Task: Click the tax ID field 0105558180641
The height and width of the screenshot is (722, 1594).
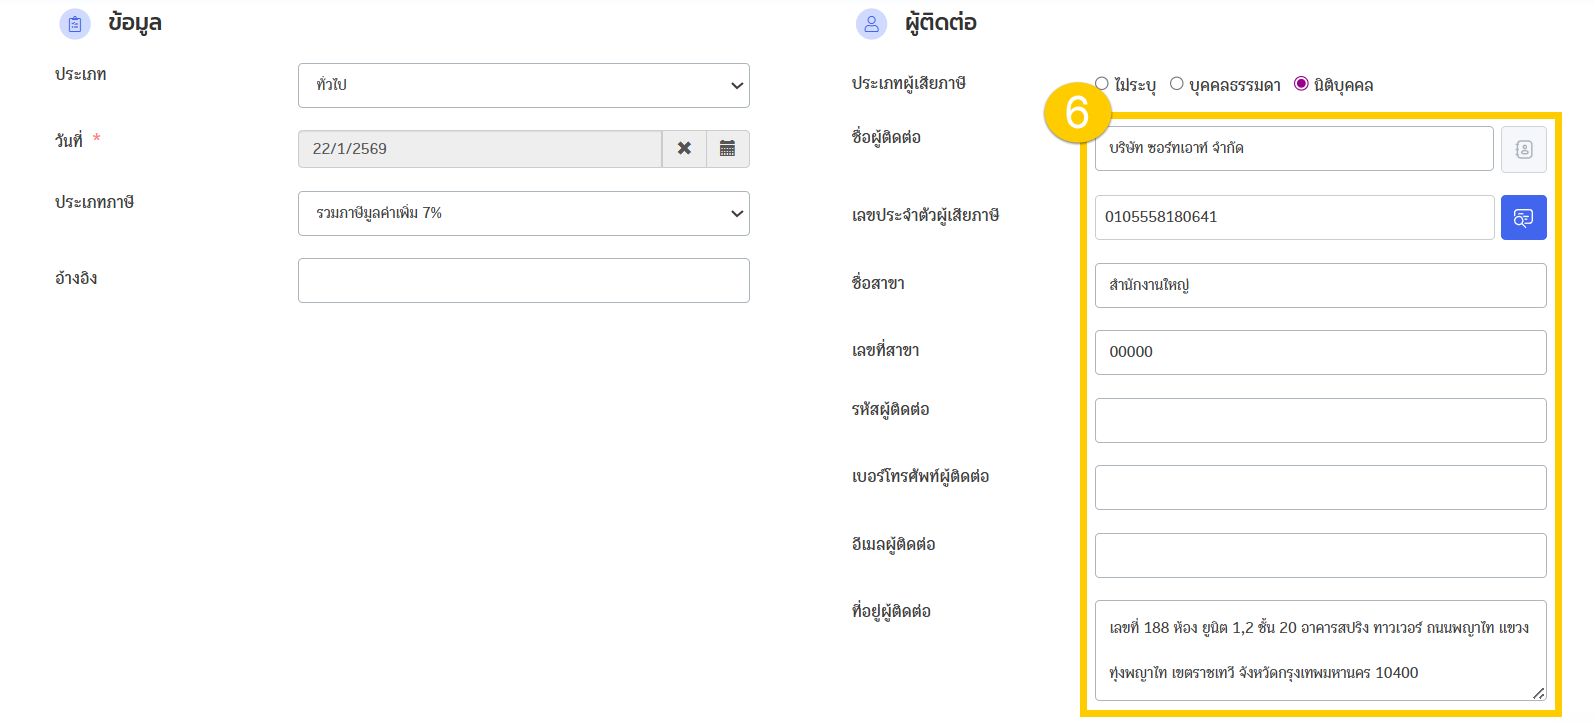Action: [1293, 218]
